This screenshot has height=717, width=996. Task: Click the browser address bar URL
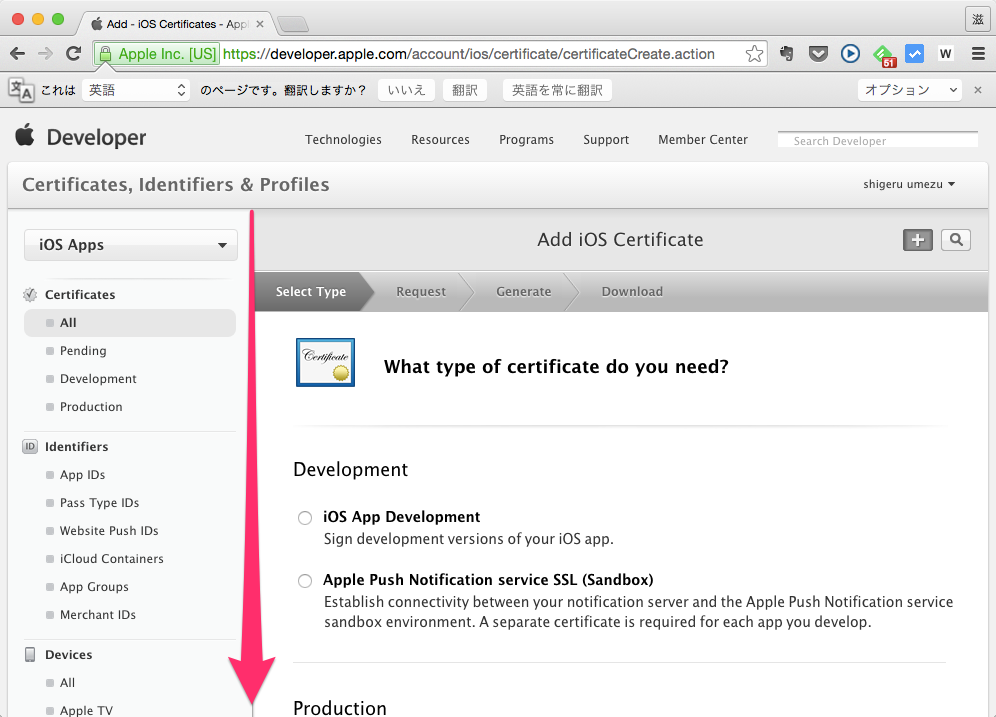(469, 54)
